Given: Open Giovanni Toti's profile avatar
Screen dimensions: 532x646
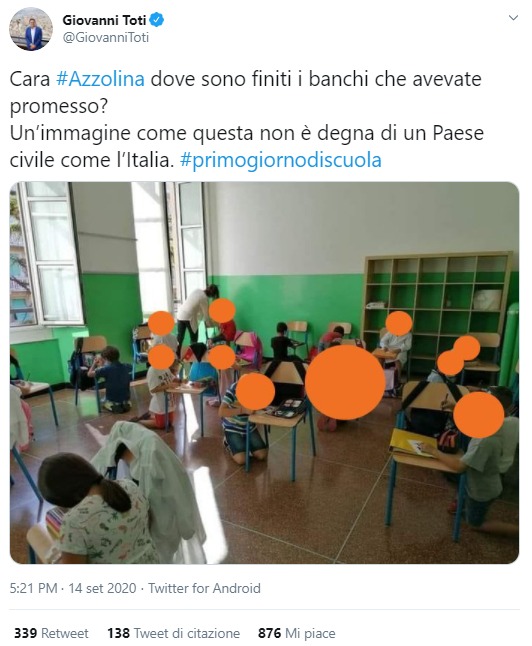Looking at the screenshot, I should (31, 29).
